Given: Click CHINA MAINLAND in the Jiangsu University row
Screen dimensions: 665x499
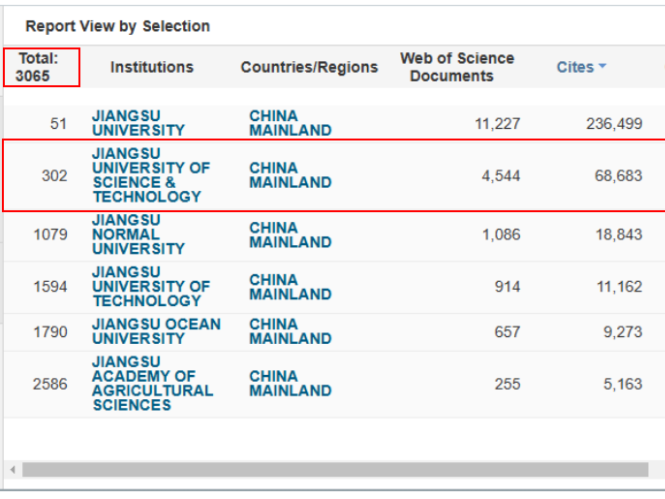Looking at the screenshot, I should [x=290, y=123].
